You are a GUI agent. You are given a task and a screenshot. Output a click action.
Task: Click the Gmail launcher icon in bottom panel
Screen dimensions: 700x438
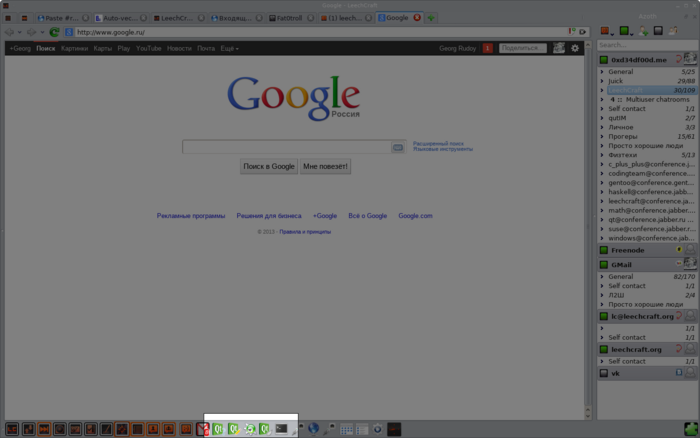pos(203,429)
